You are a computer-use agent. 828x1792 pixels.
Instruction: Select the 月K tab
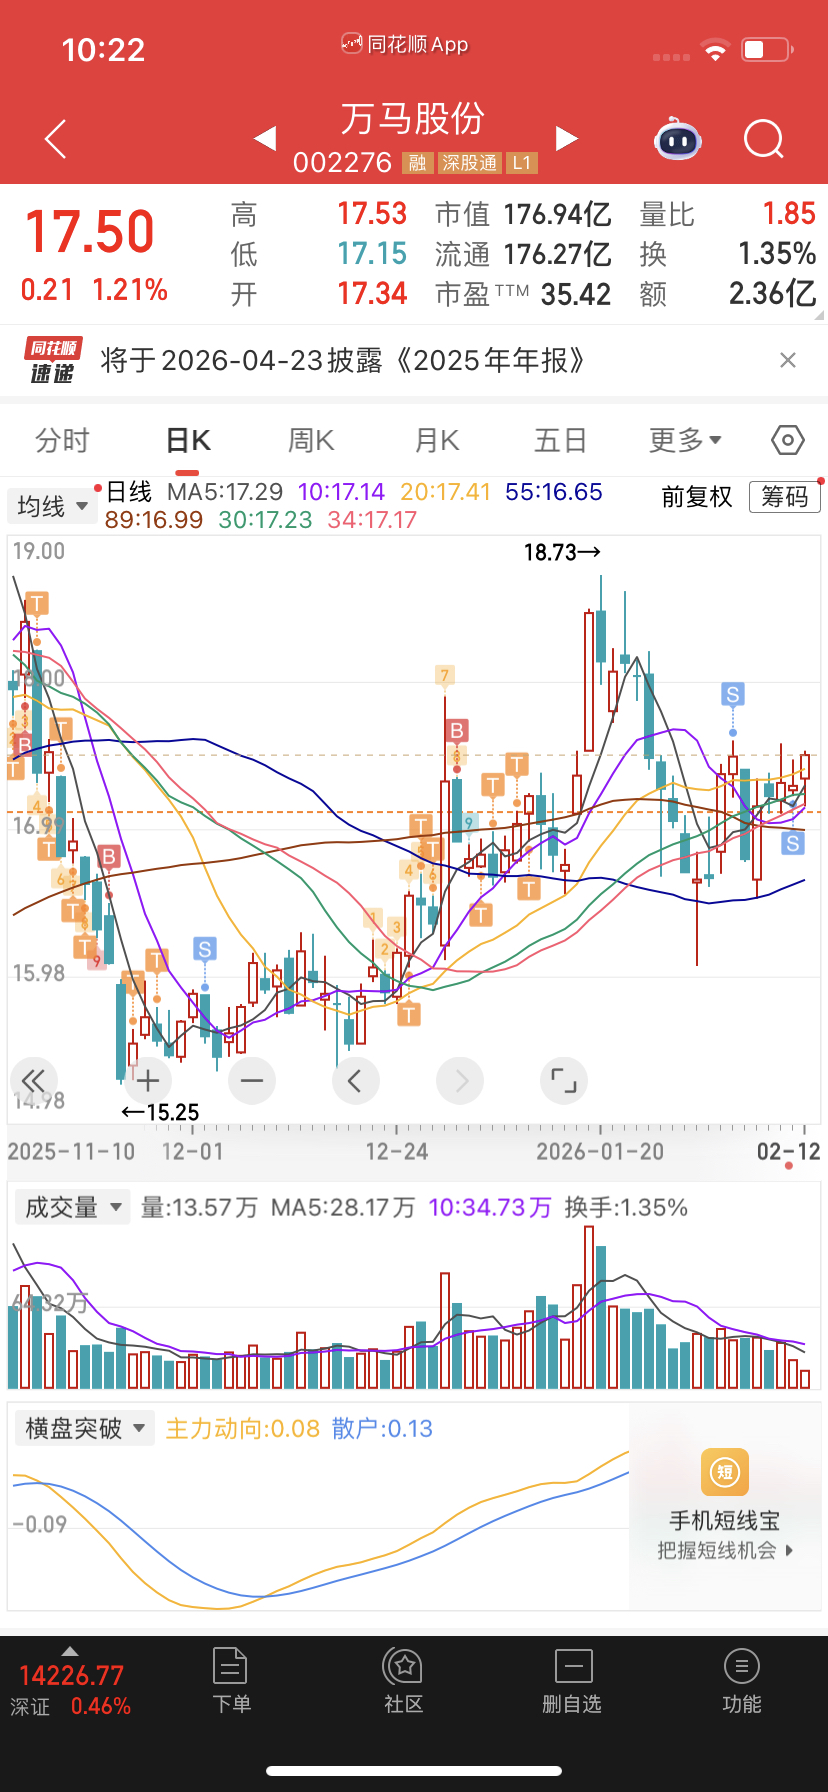pos(437,440)
